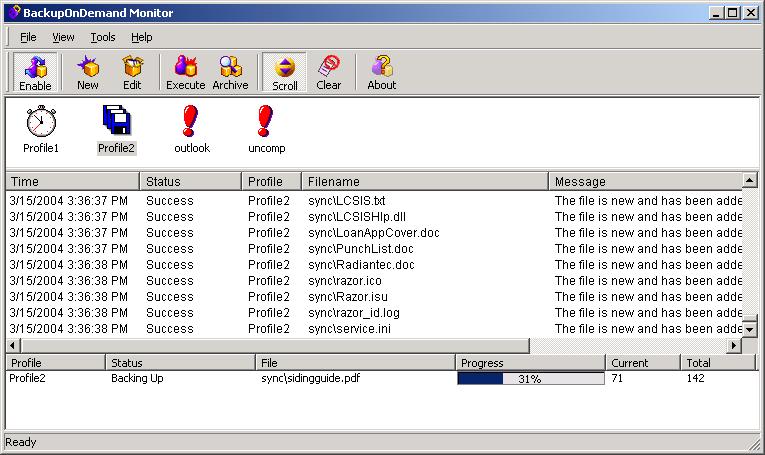This screenshot has width=765, height=455.
Task: Toggle the Scroll toolbar button
Action: [284, 73]
